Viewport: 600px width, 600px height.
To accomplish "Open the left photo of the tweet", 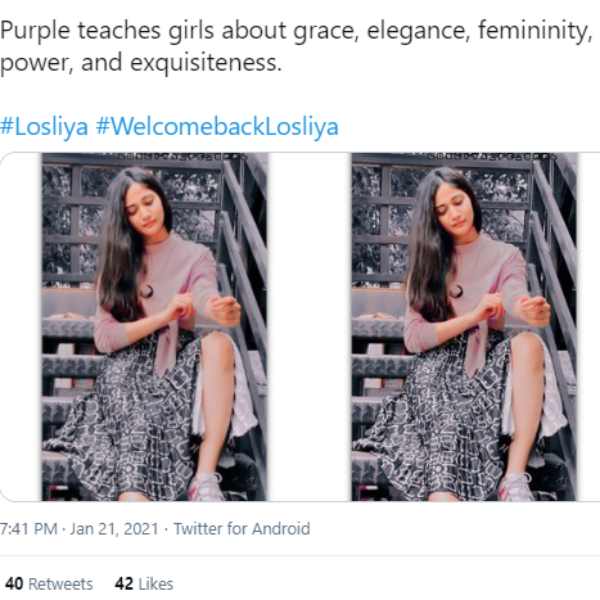I will click(155, 326).
